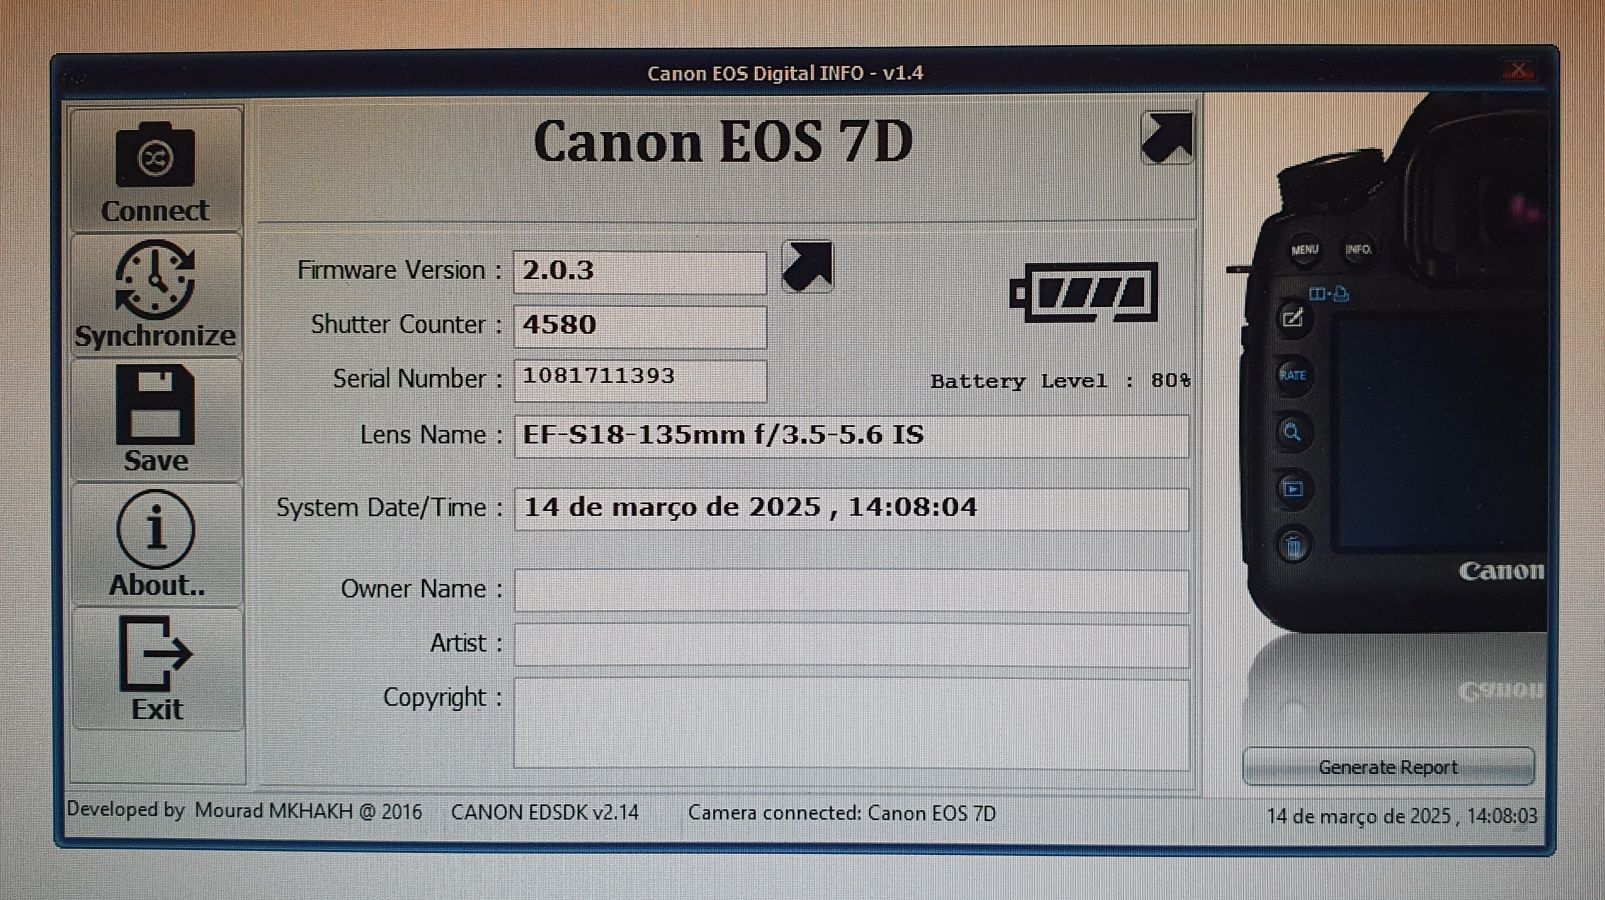This screenshot has height=900, width=1605.
Task: Click the Connect camera icon
Action: pos(155,154)
